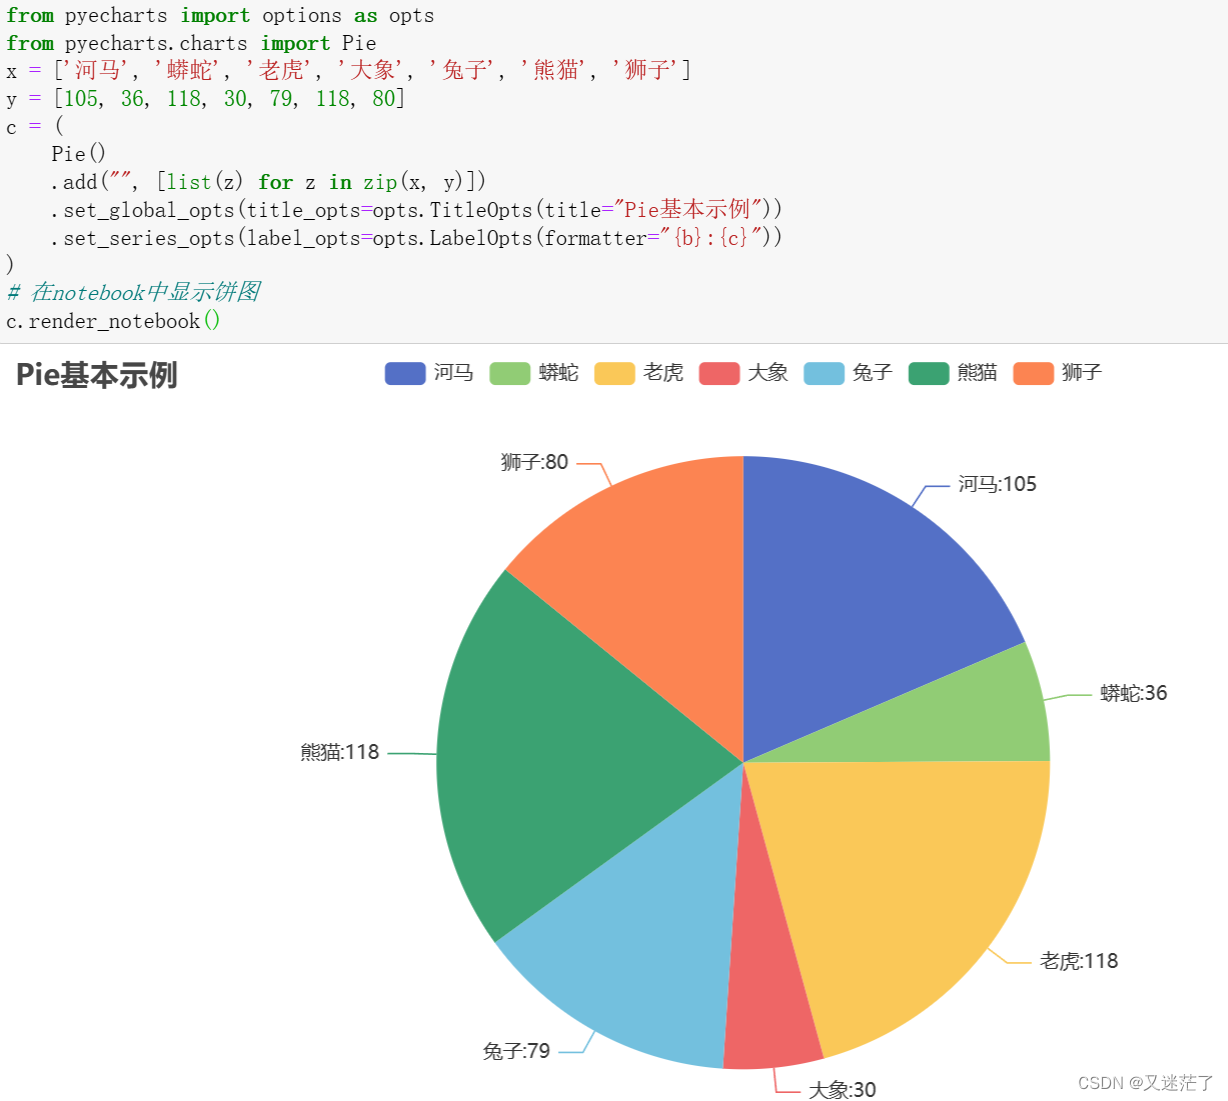Click the 老虎 legend color swatch
This screenshot has height=1101, width=1228.
tap(614, 372)
